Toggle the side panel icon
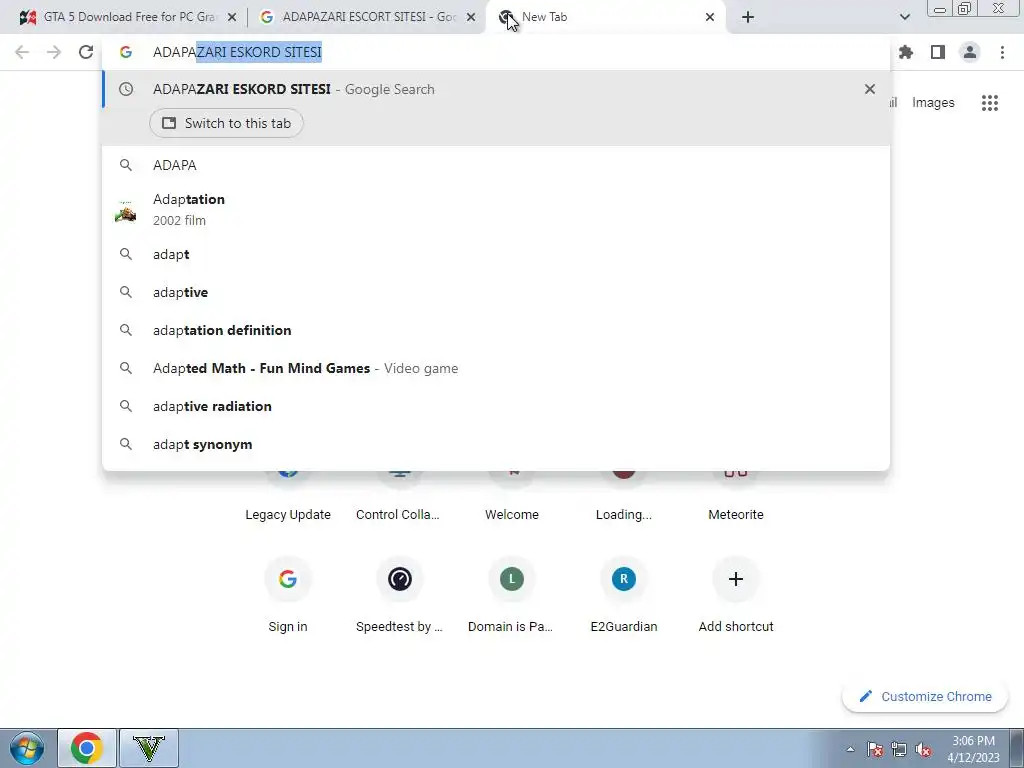The height and width of the screenshot is (768, 1024). [x=938, y=52]
